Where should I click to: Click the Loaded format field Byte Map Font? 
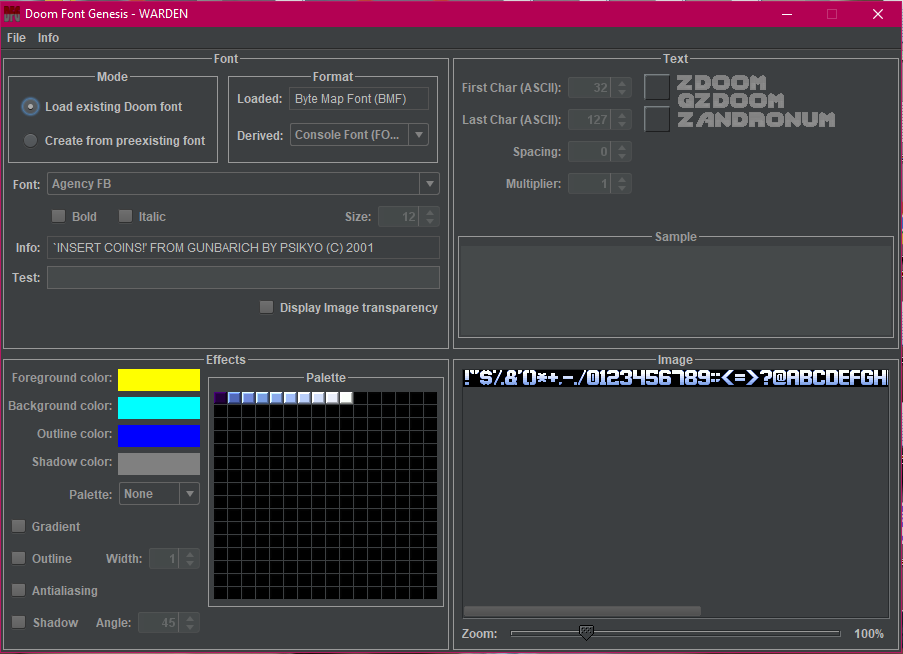coord(359,99)
